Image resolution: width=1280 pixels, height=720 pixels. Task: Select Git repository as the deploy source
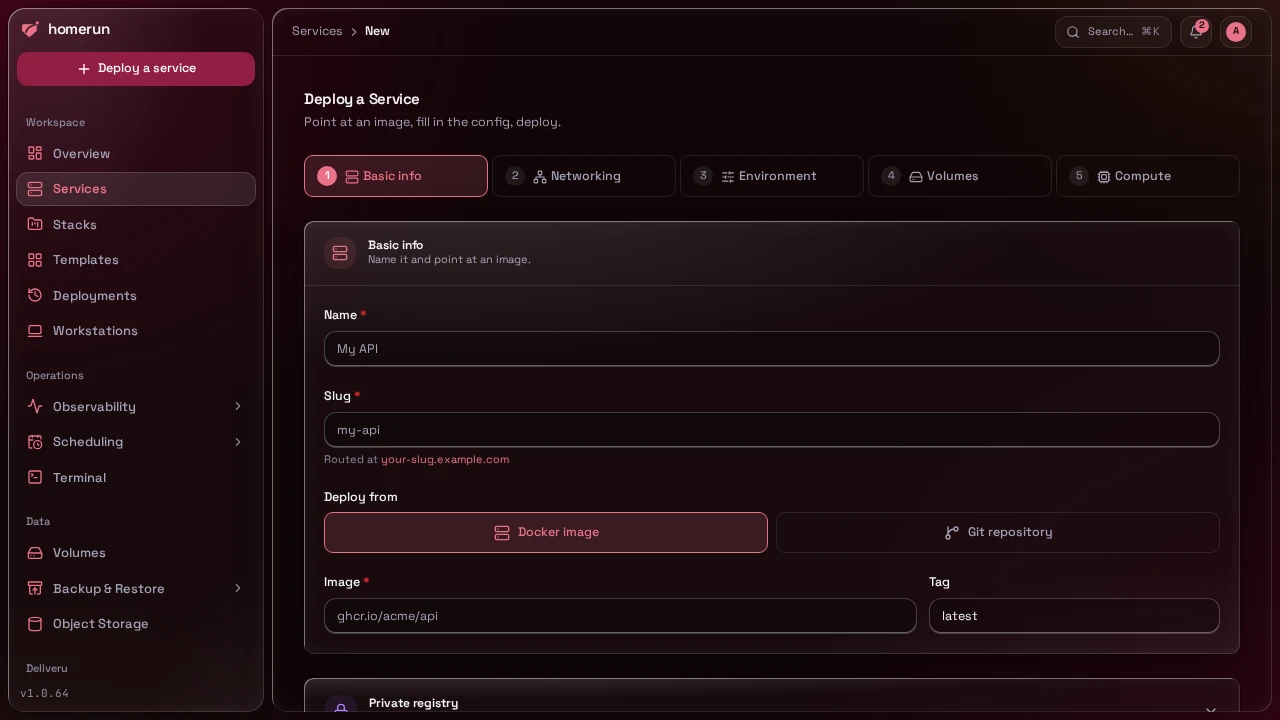coord(998,533)
